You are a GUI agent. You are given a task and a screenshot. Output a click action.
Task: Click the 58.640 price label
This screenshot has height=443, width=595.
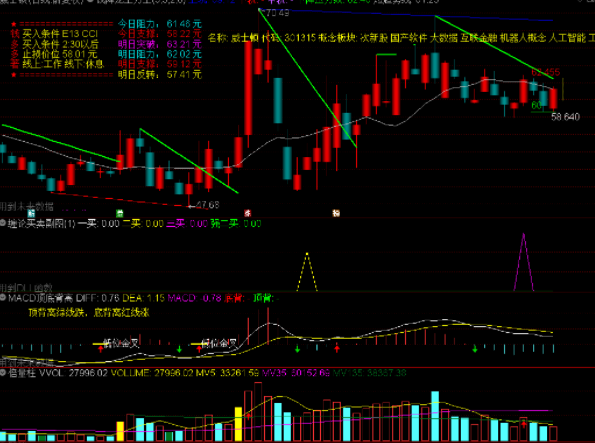(x=565, y=117)
